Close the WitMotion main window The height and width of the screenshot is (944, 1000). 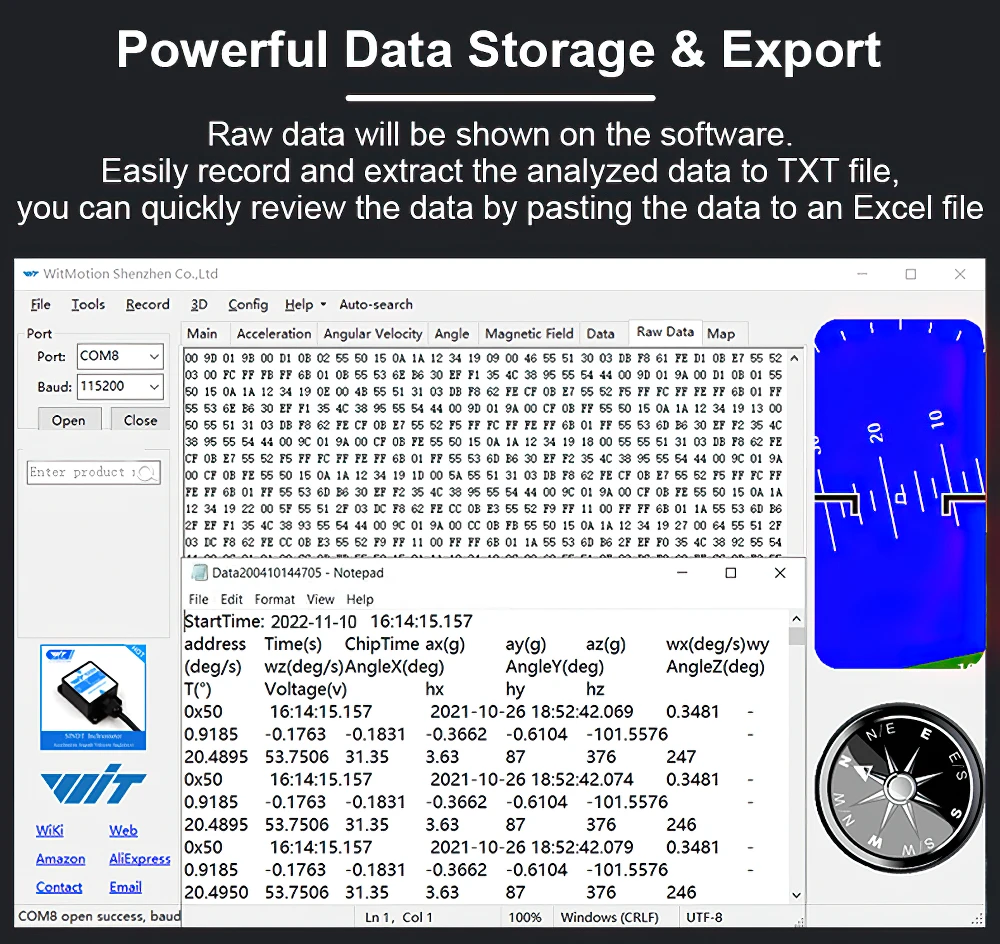(960, 274)
